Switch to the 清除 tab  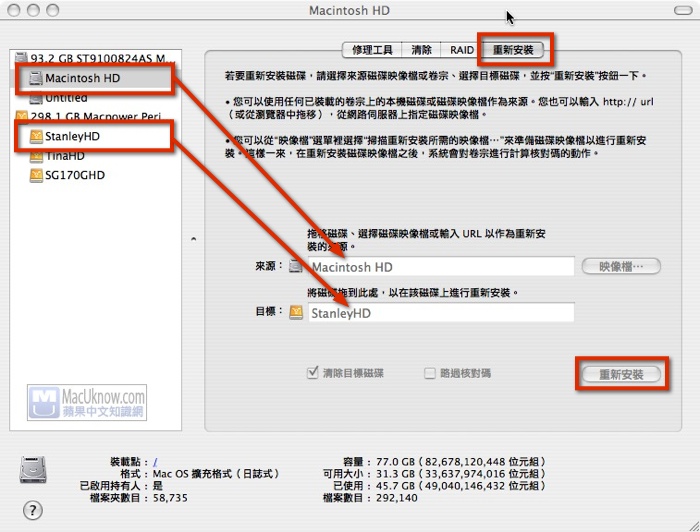pos(421,50)
